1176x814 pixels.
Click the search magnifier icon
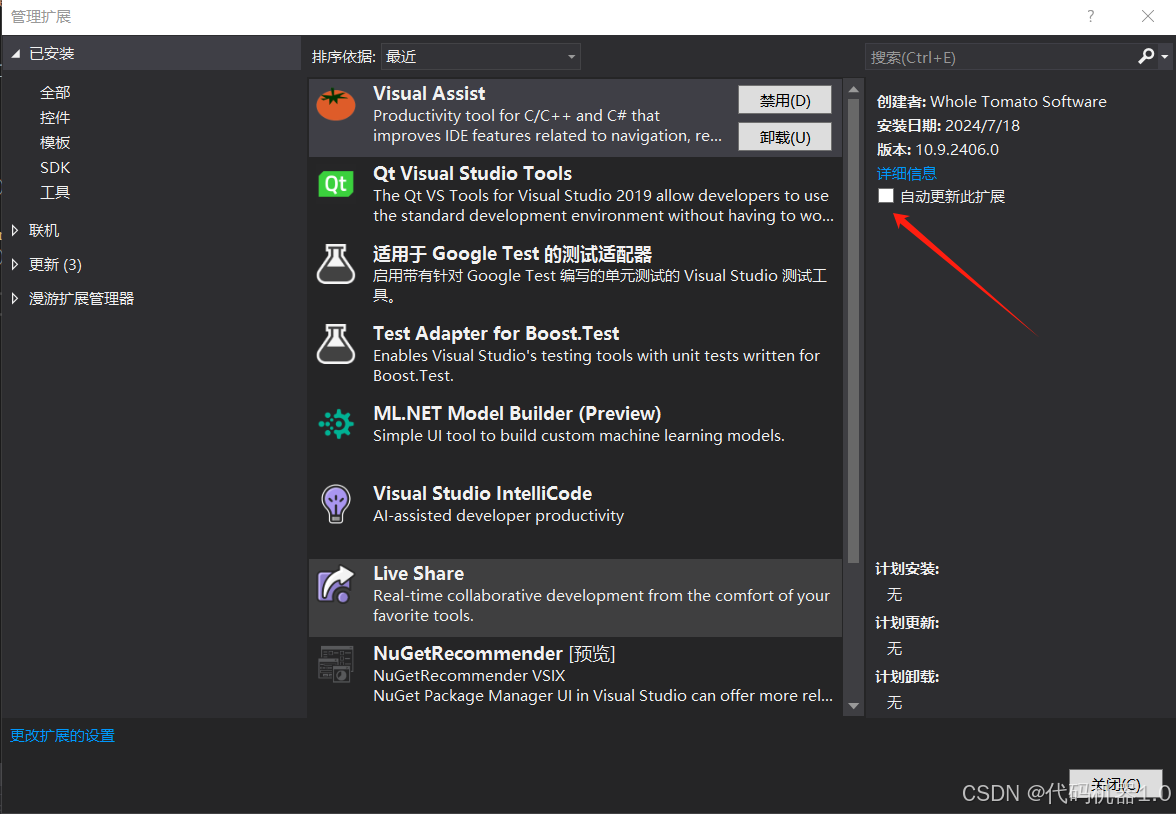pyautogui.click(x=1145, y=56)
